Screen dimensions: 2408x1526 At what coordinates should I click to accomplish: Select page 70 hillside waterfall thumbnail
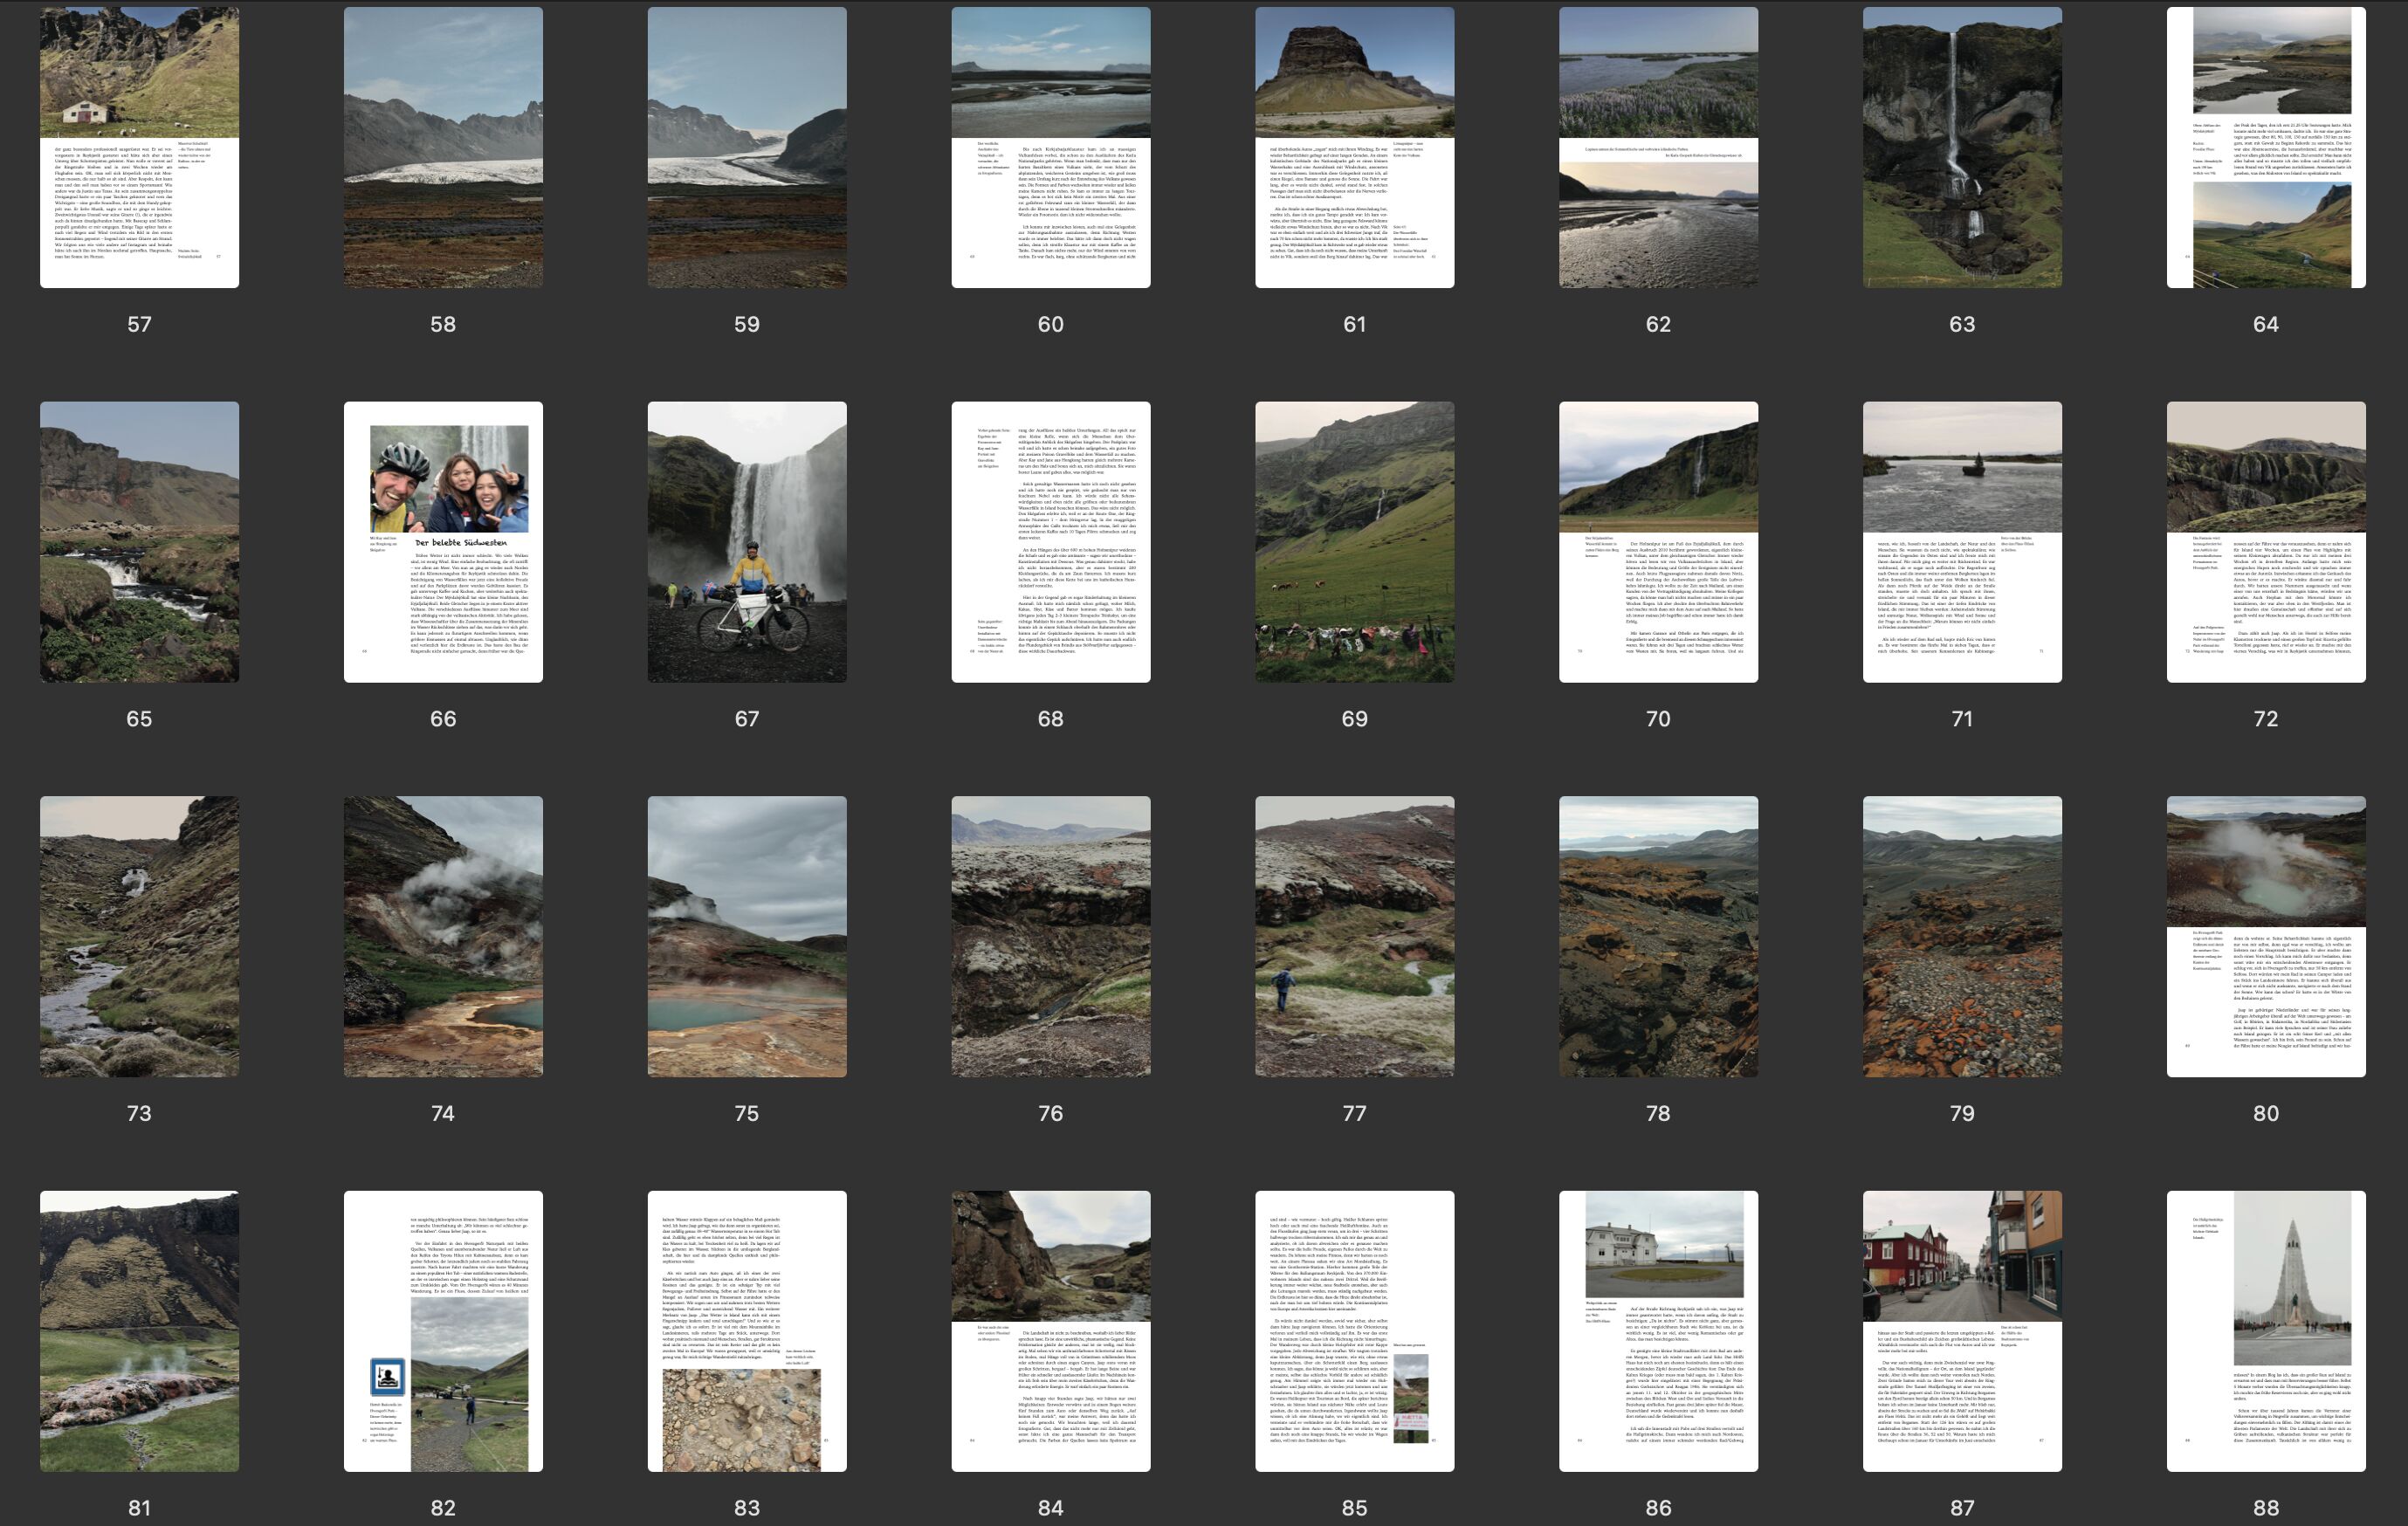click(x=1658, y=542)
